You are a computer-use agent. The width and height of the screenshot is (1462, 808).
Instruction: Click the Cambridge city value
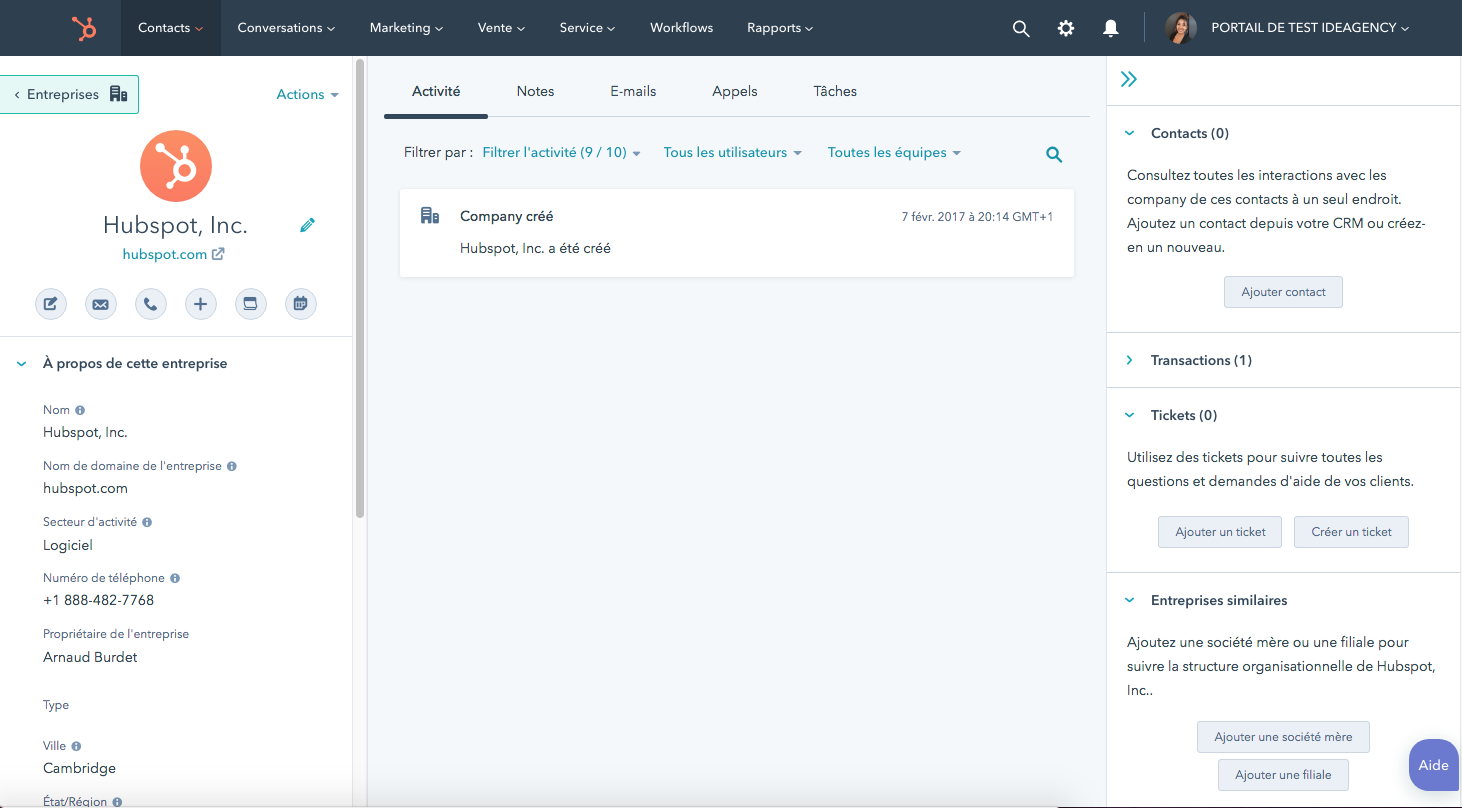pyautogui.click(x=79, y=769)
